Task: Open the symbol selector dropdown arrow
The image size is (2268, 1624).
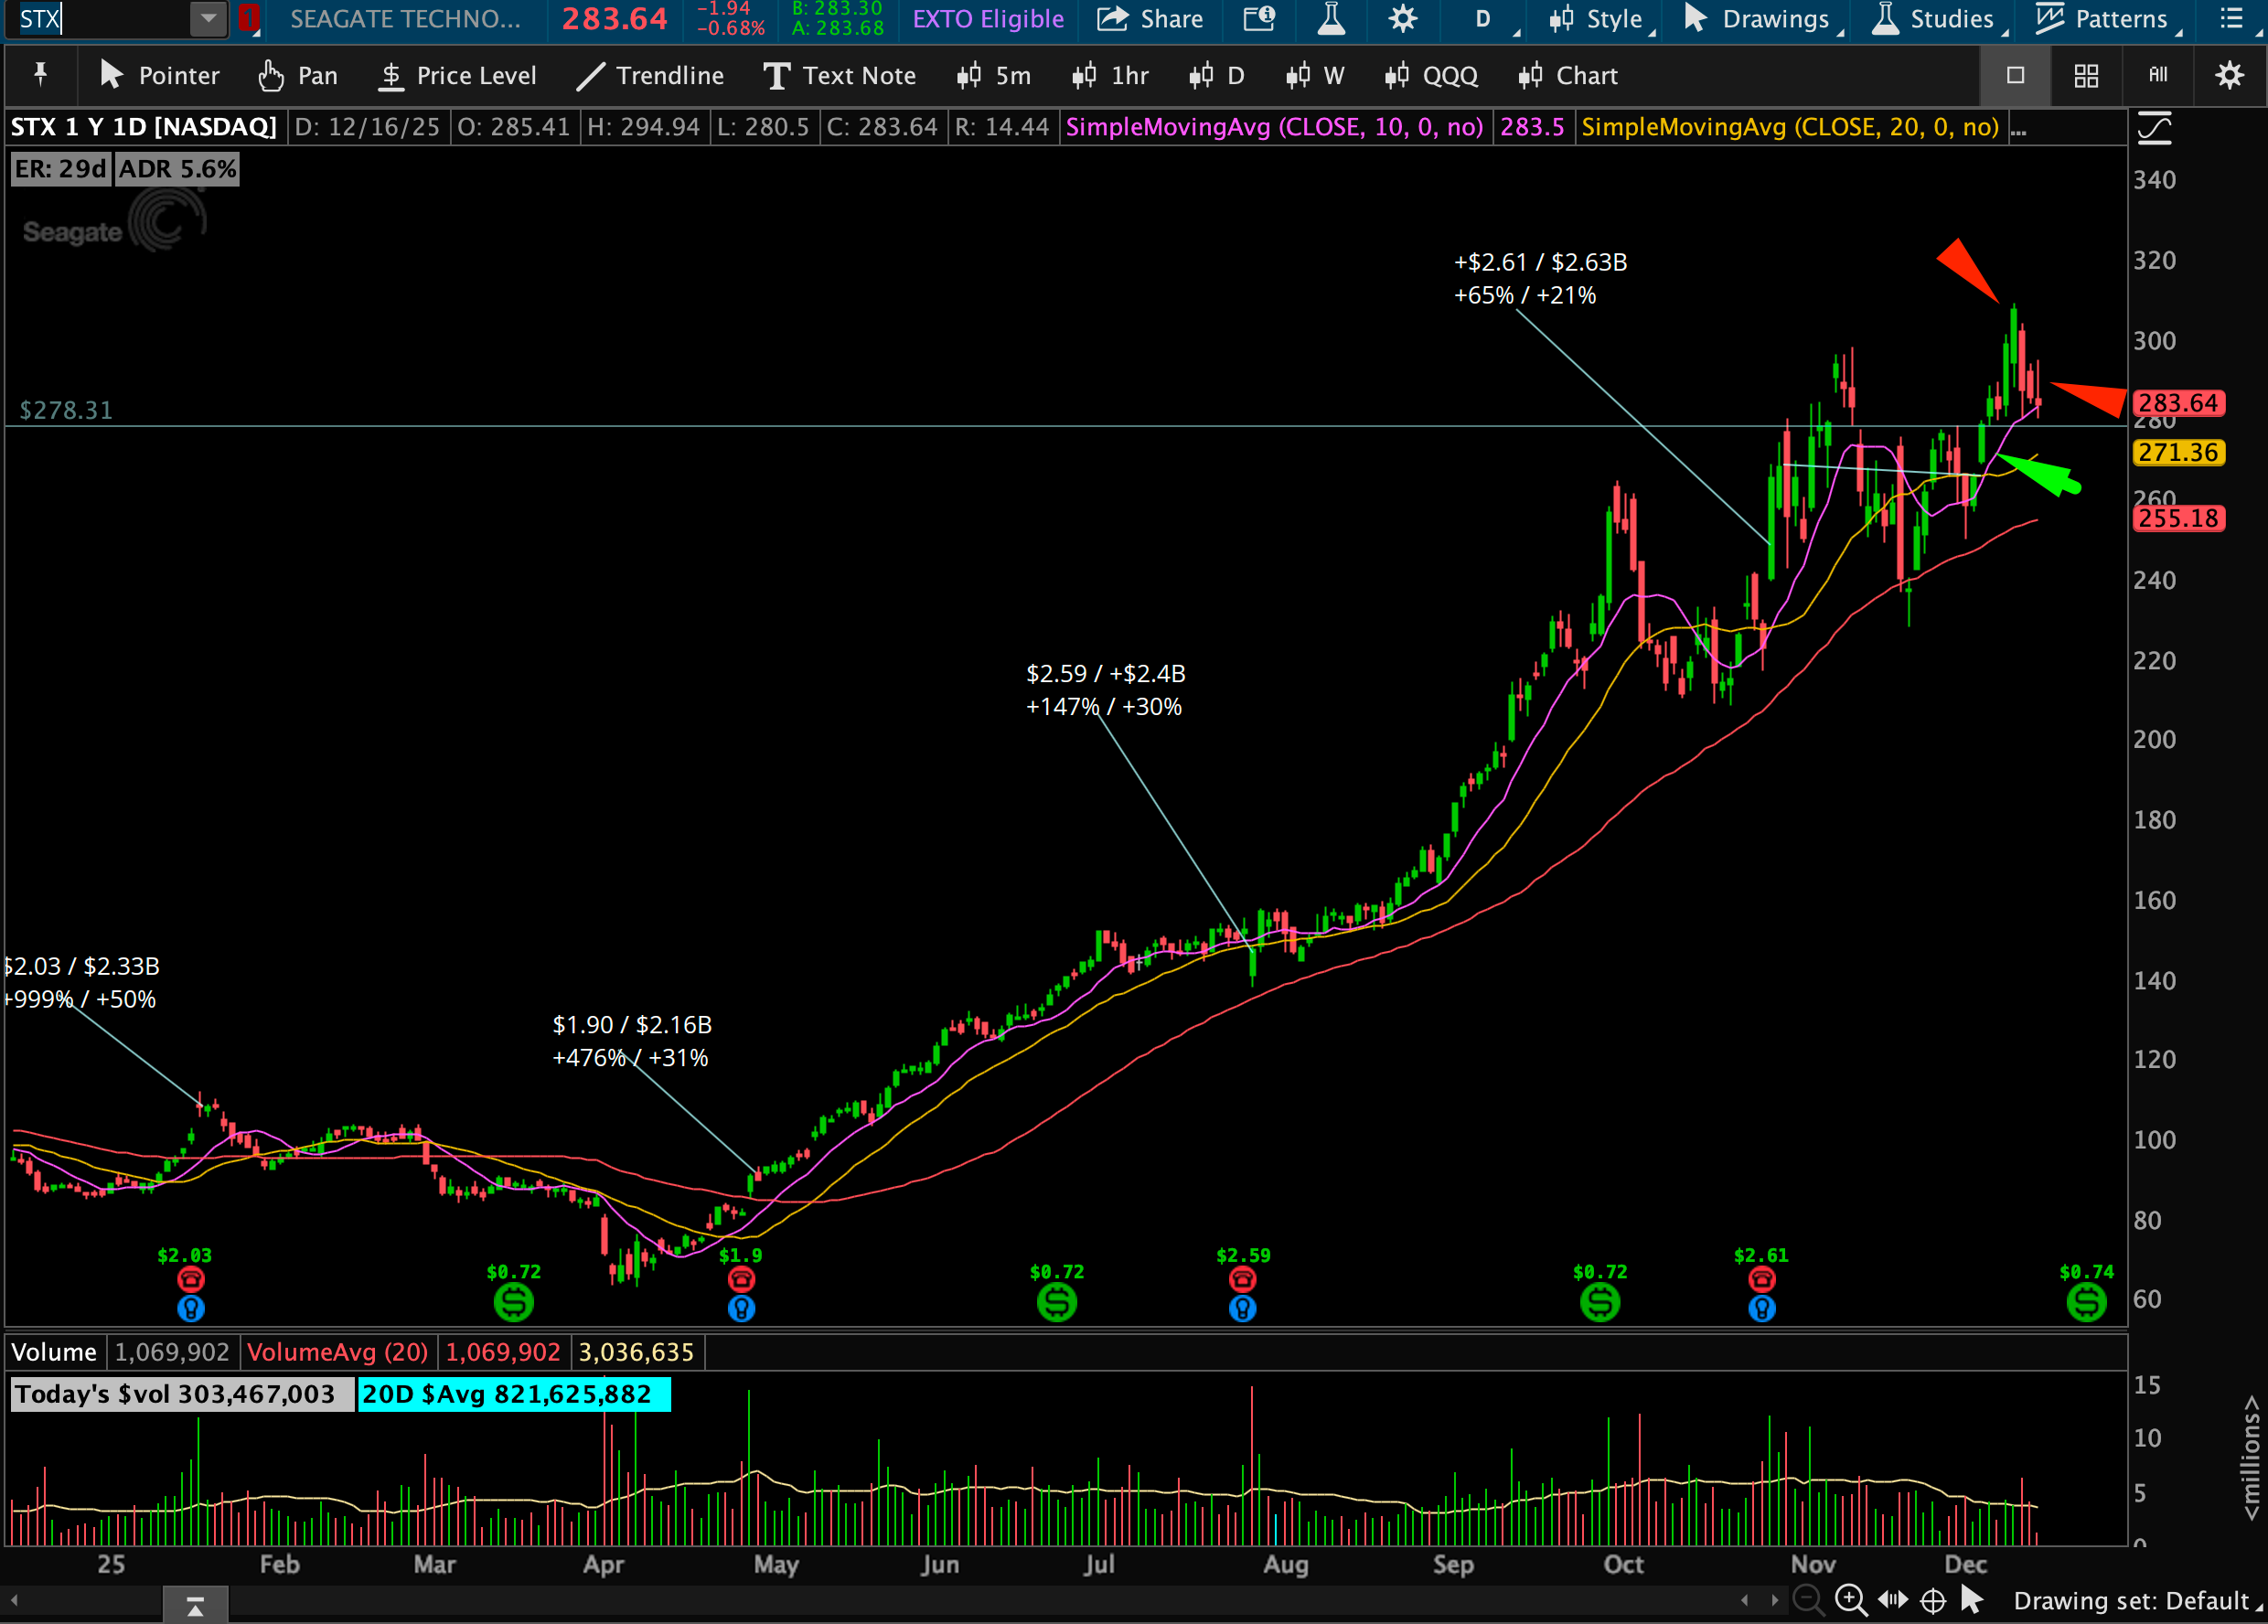Action: coord(208,19)
